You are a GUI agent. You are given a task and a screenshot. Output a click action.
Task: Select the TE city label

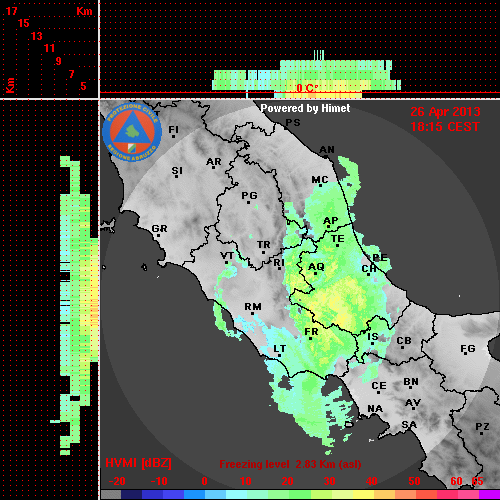coord(338,239)
